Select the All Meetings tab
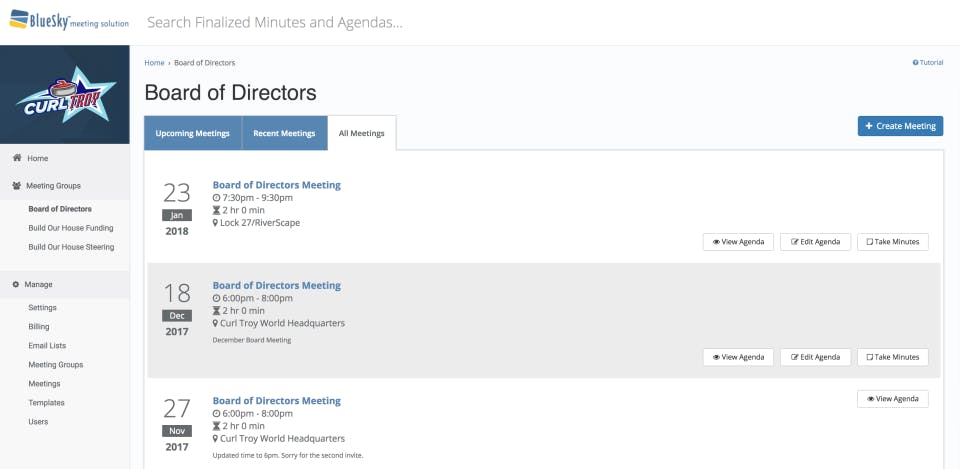The width and height of the screenshot is (960, 469). [361, 133]
